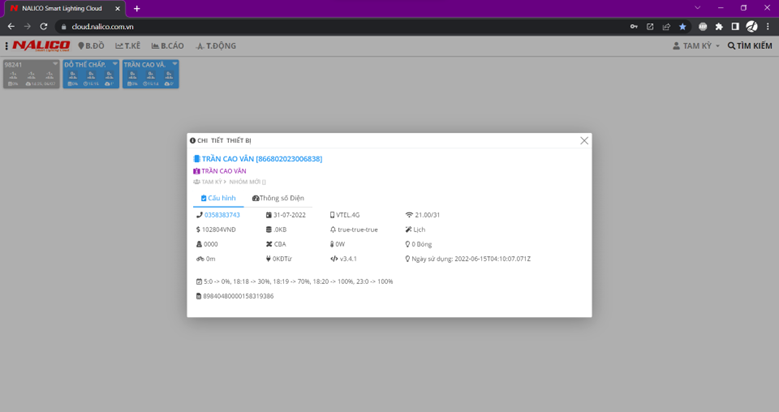The height and width of the screenshot is (412, 779).
Task: Open saved passwords key icon
Action: (634, 27)
